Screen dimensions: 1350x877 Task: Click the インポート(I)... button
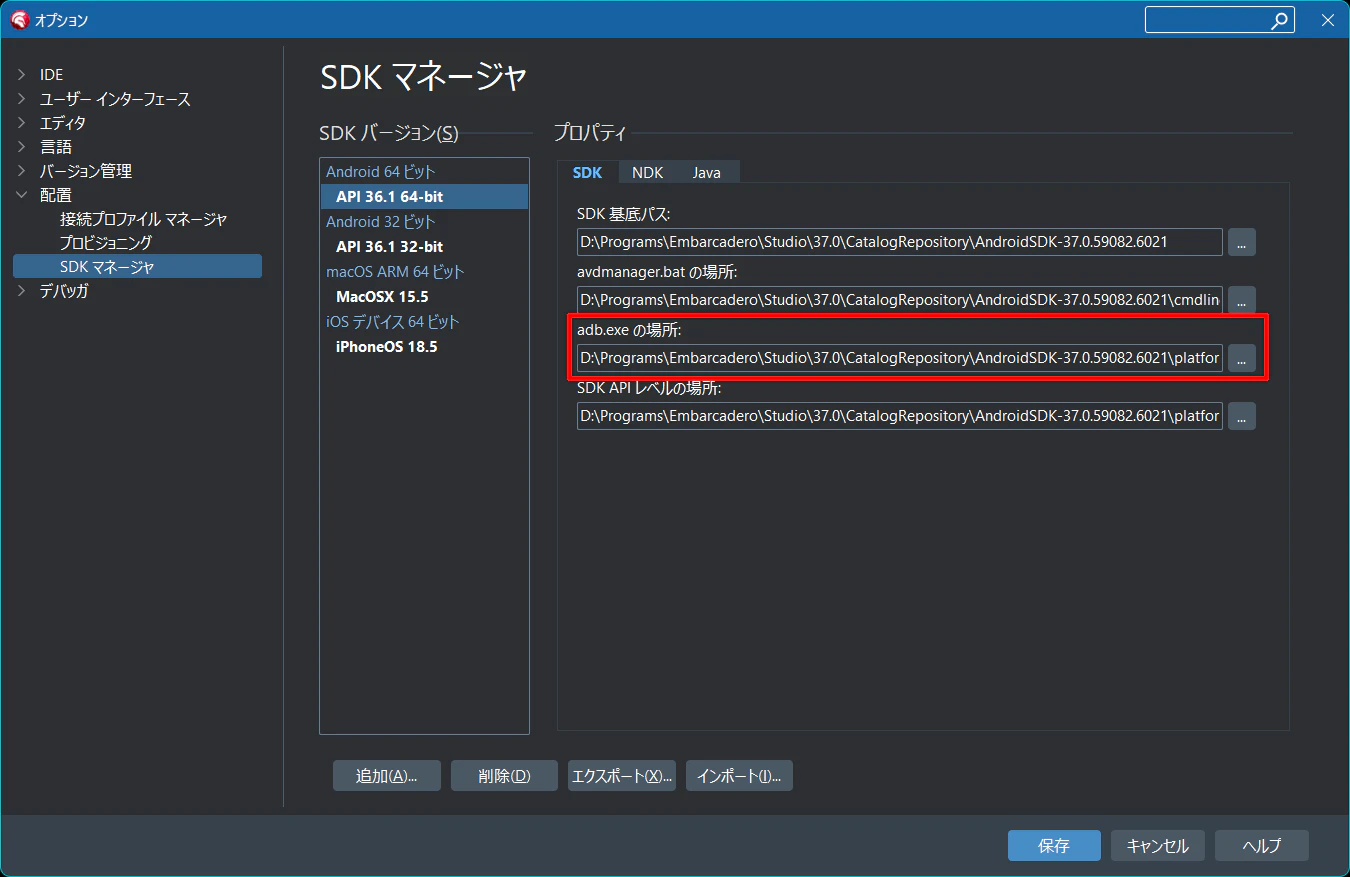[x=739, y=776]
